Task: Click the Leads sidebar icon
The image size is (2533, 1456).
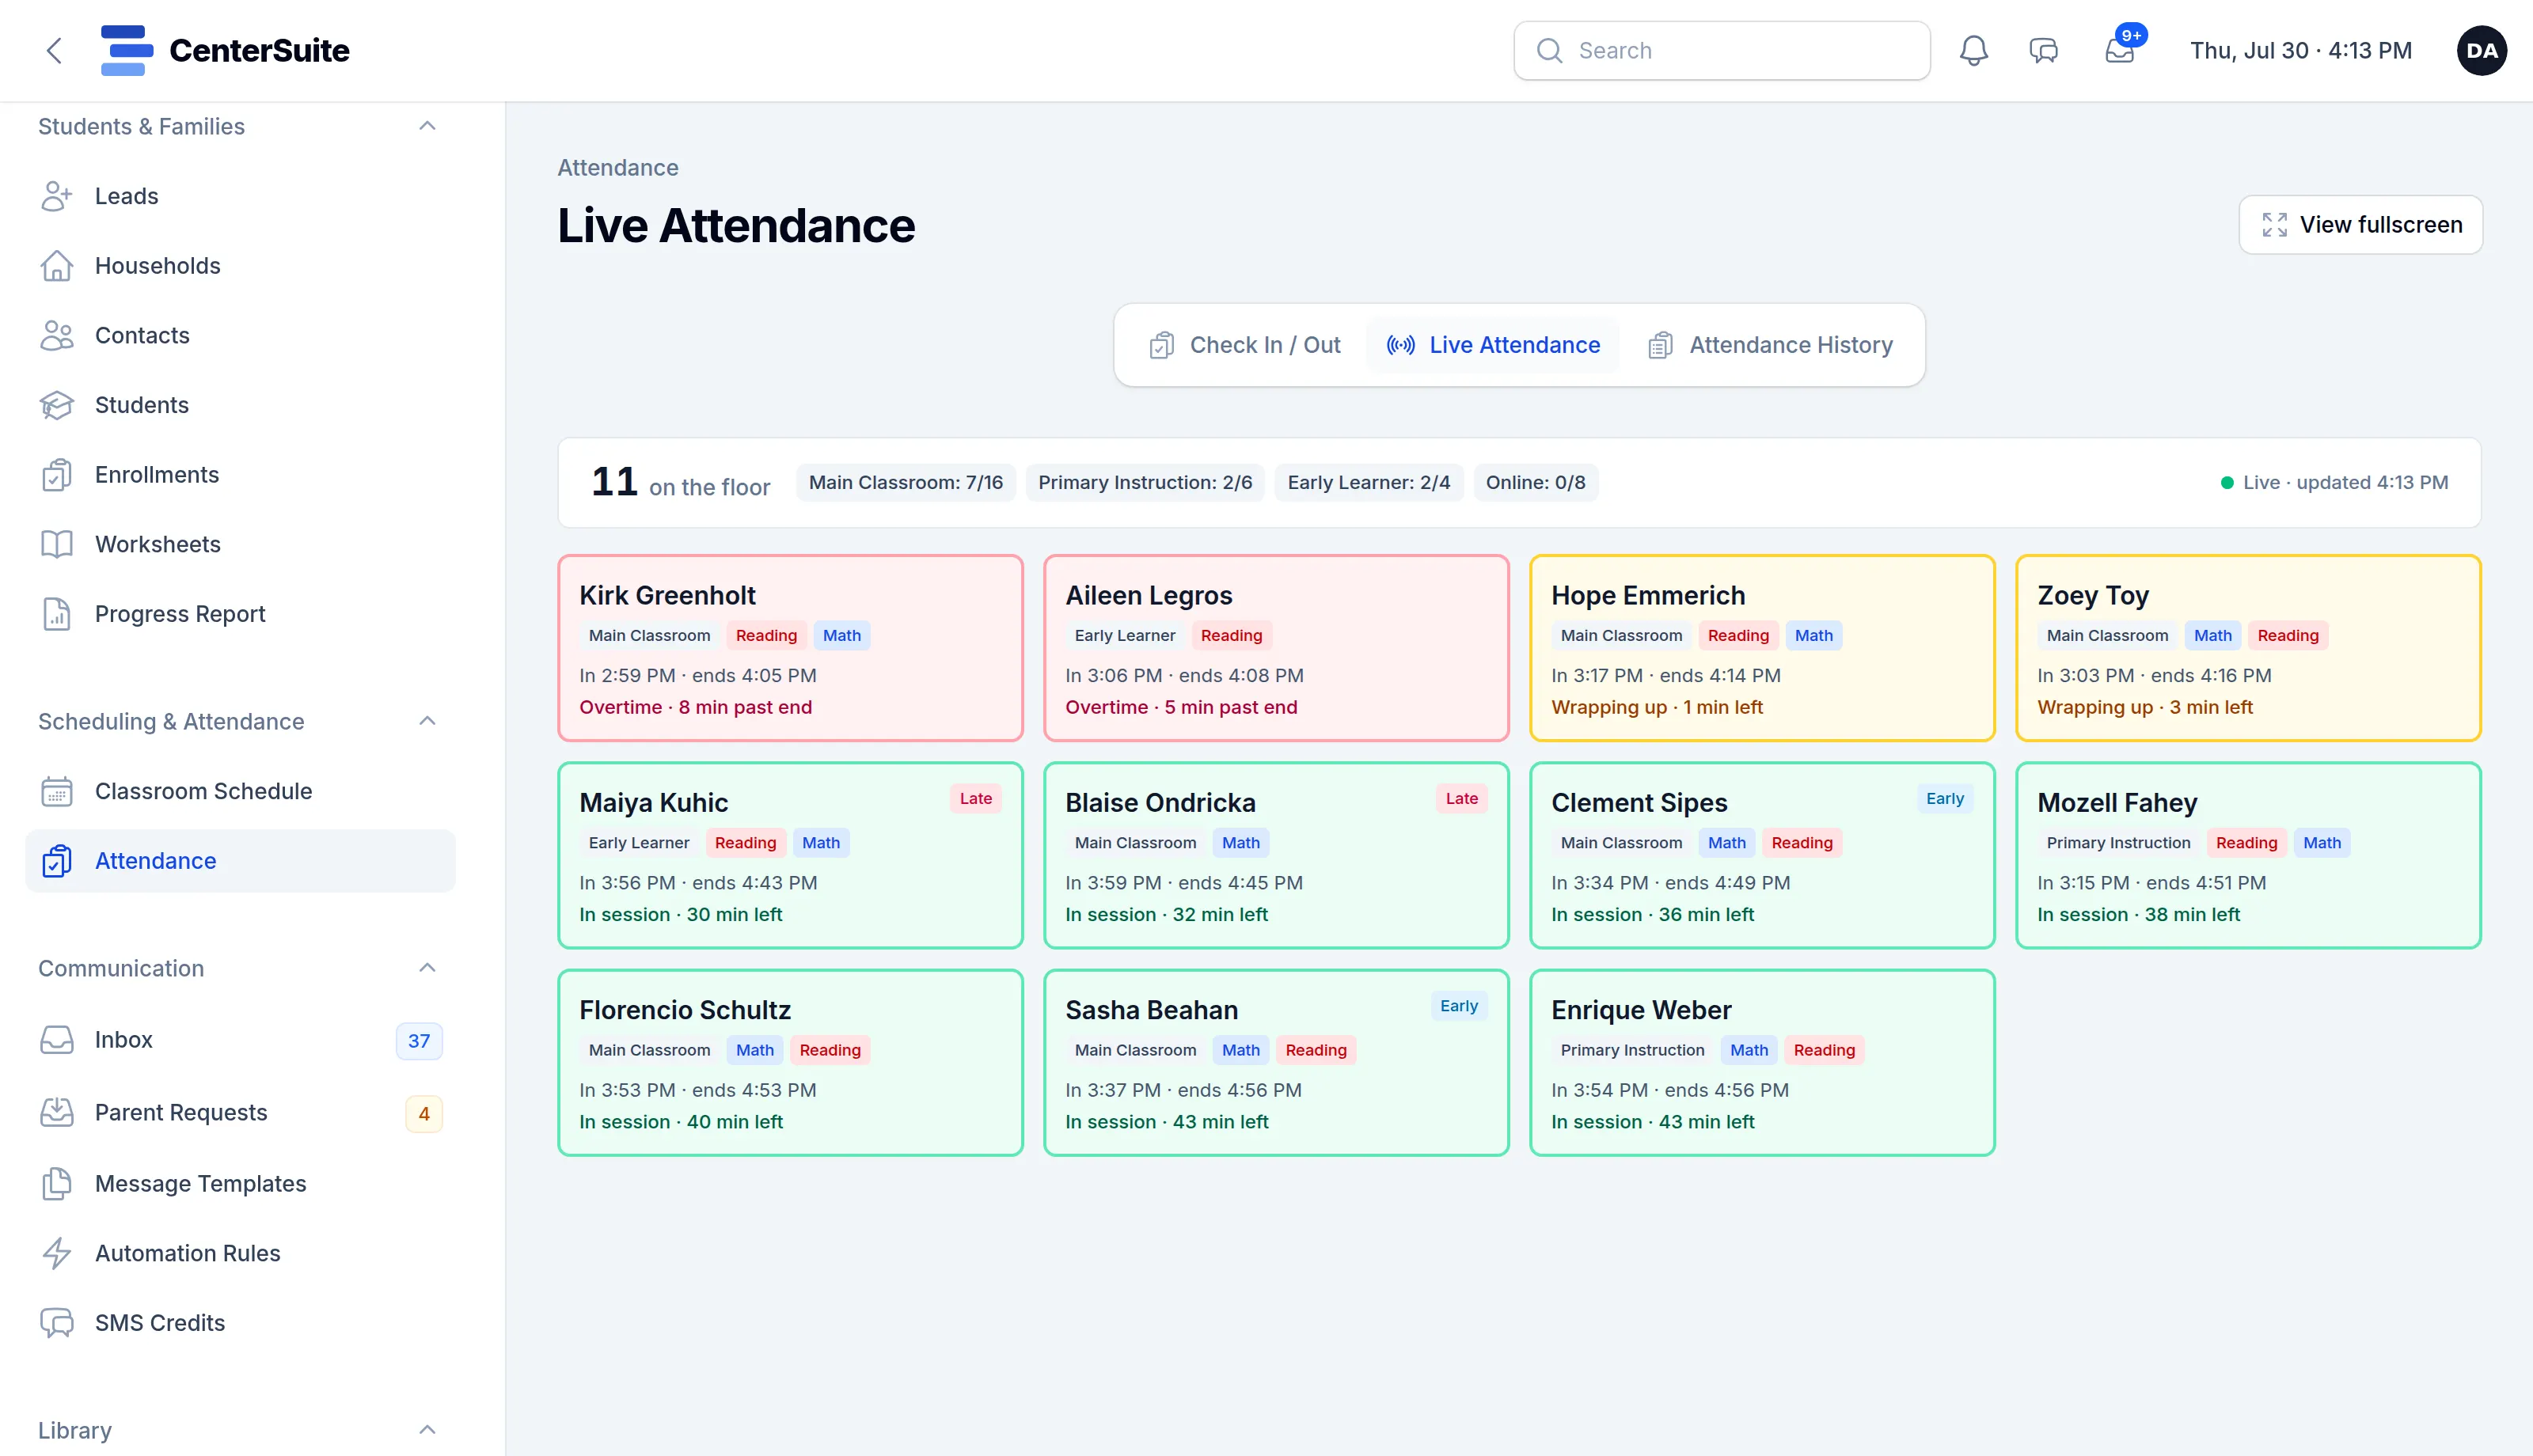Action: click(x=57, y=196)
